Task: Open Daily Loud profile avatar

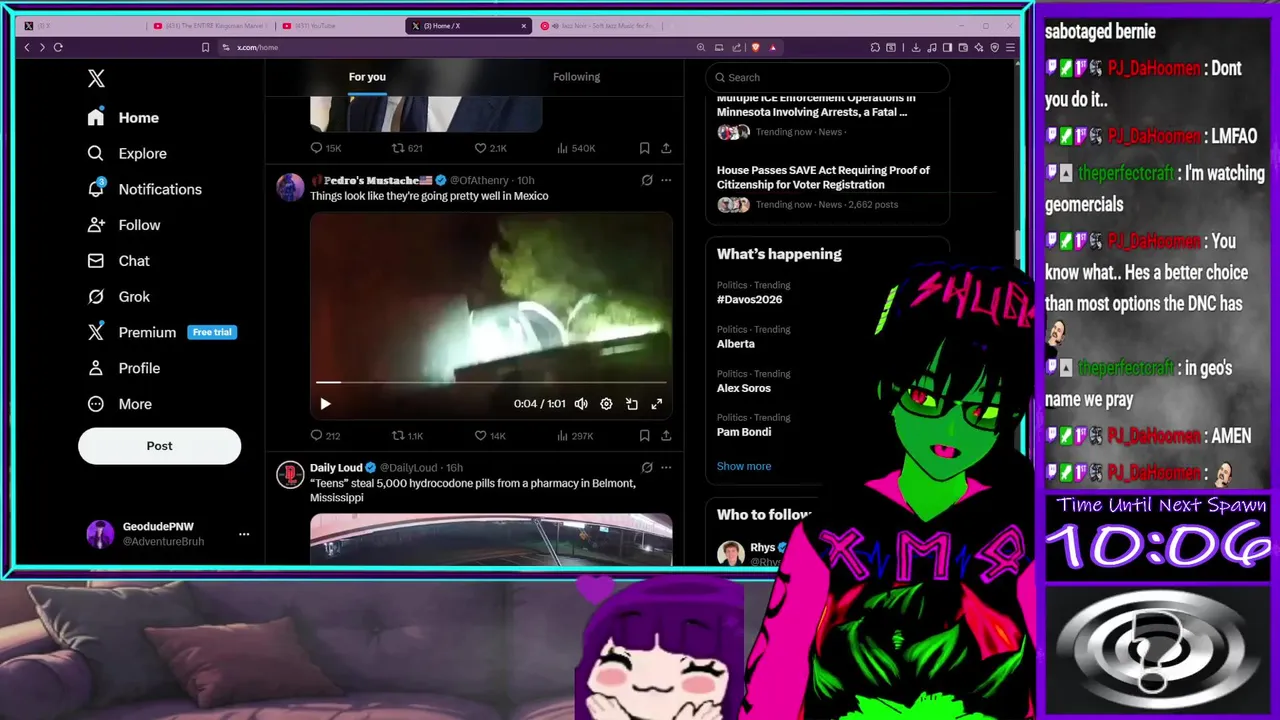Action: [x=290, y=474]
